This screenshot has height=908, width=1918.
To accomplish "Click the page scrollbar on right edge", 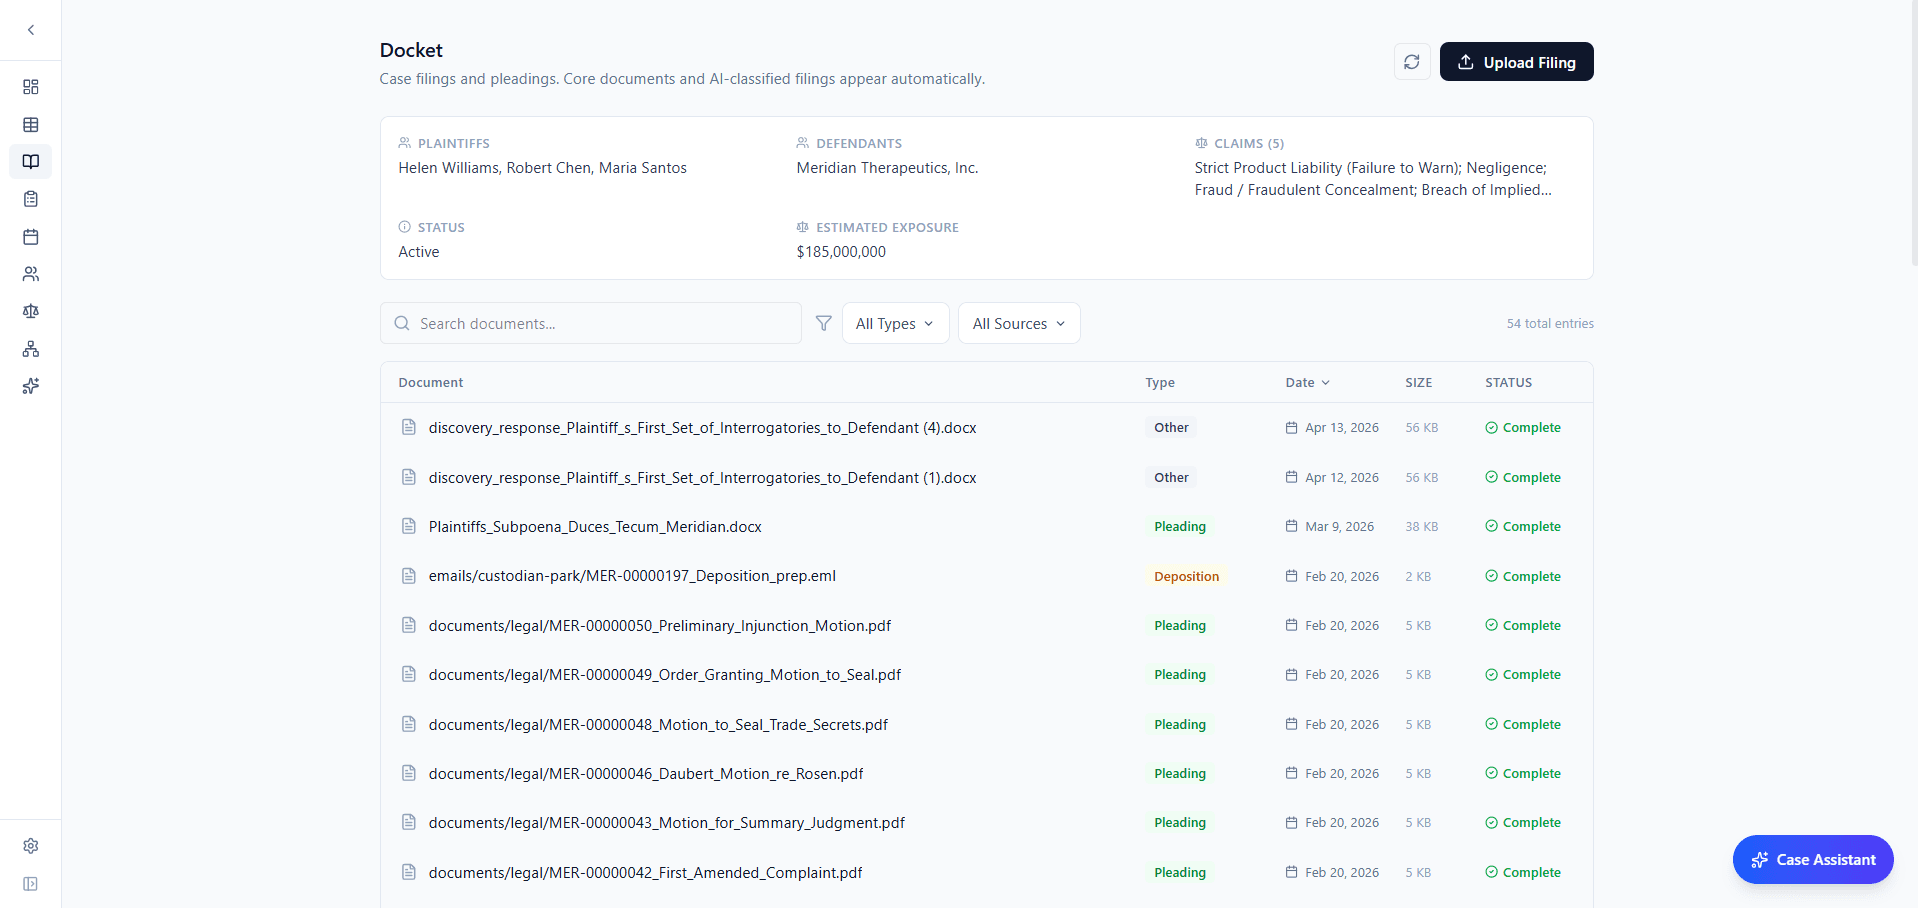I will (x=1914, y=133).
